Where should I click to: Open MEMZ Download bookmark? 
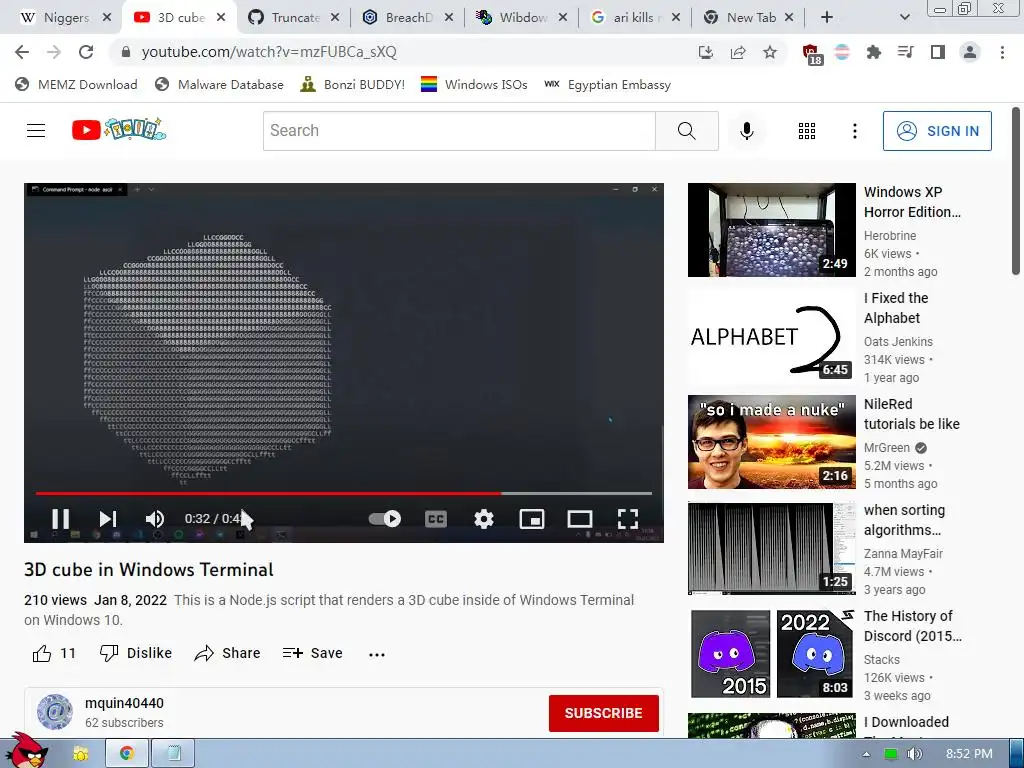[76, 85]
